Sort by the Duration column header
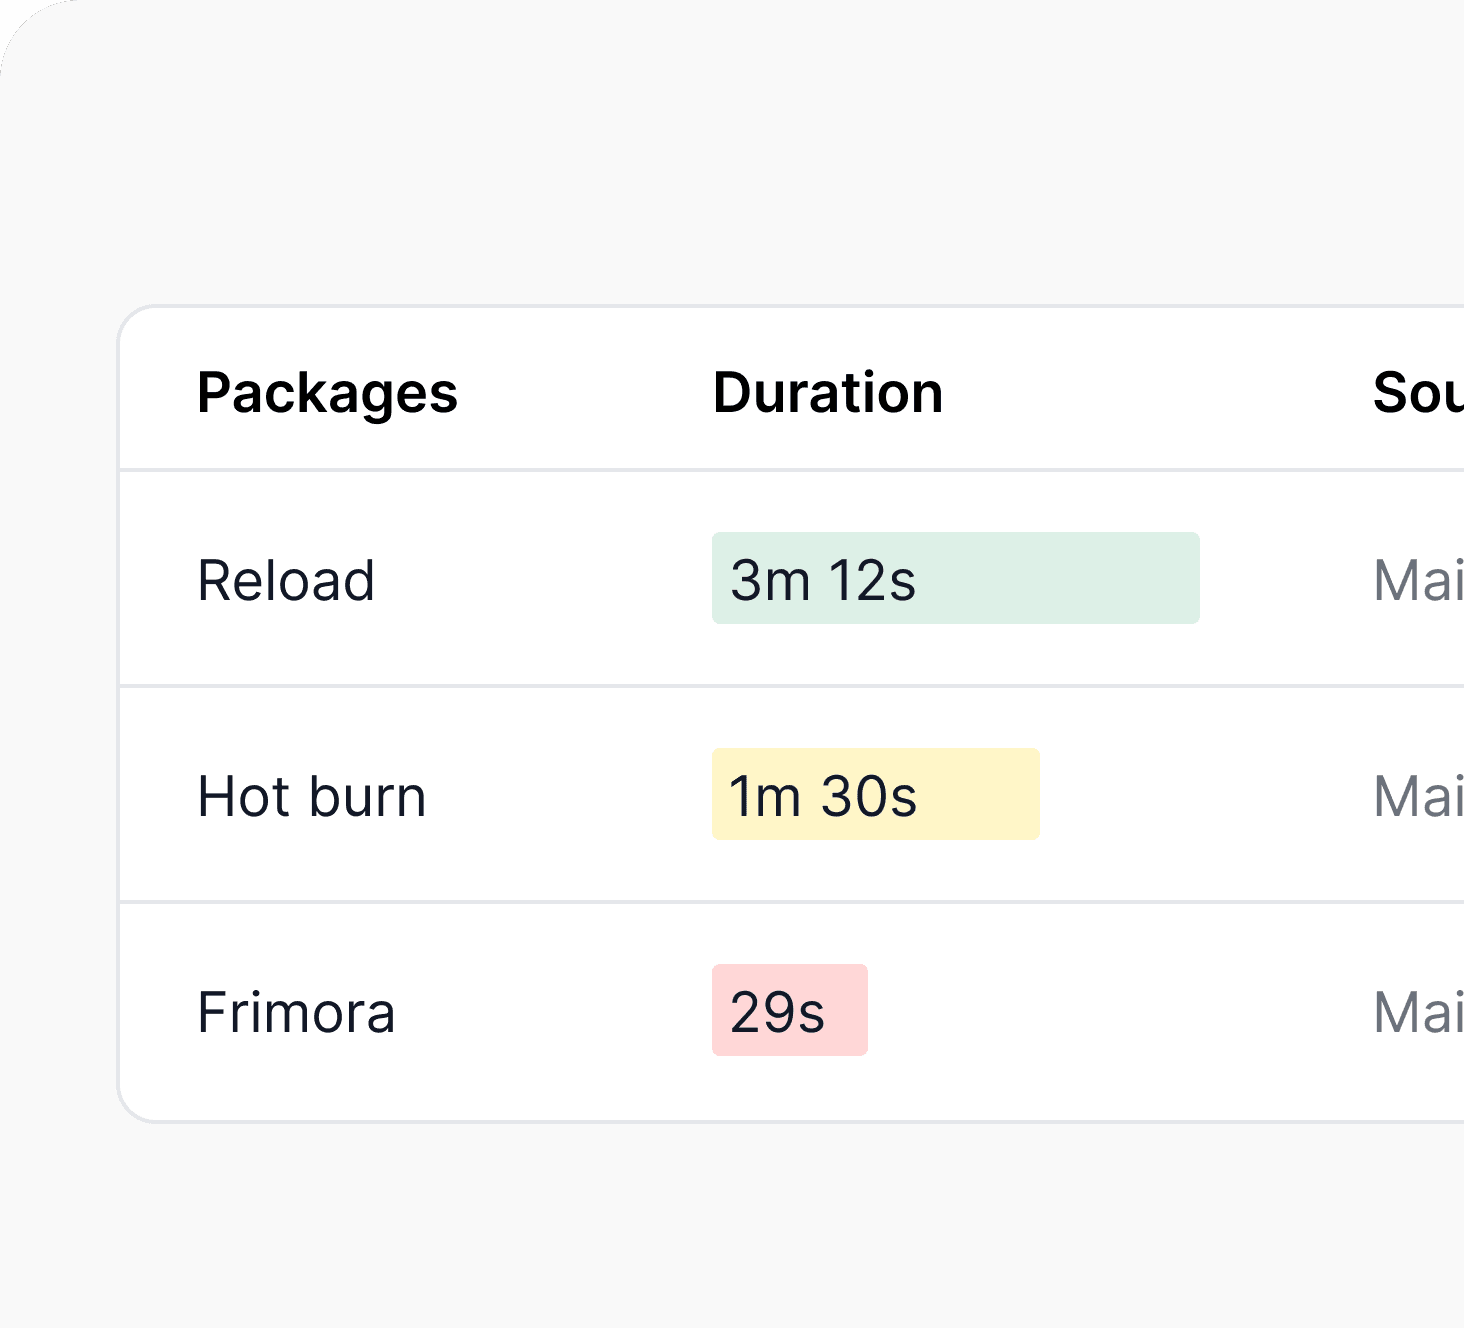The image size is (1464, 1328). click(827, 393)
